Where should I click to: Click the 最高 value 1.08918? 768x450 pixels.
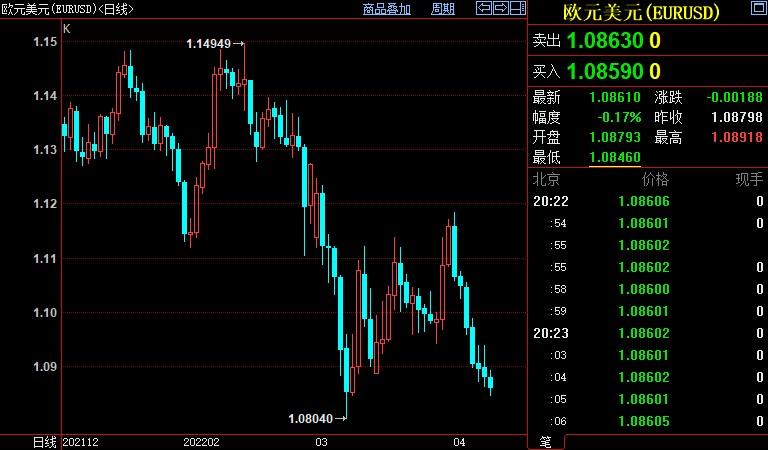pos(739,137)
